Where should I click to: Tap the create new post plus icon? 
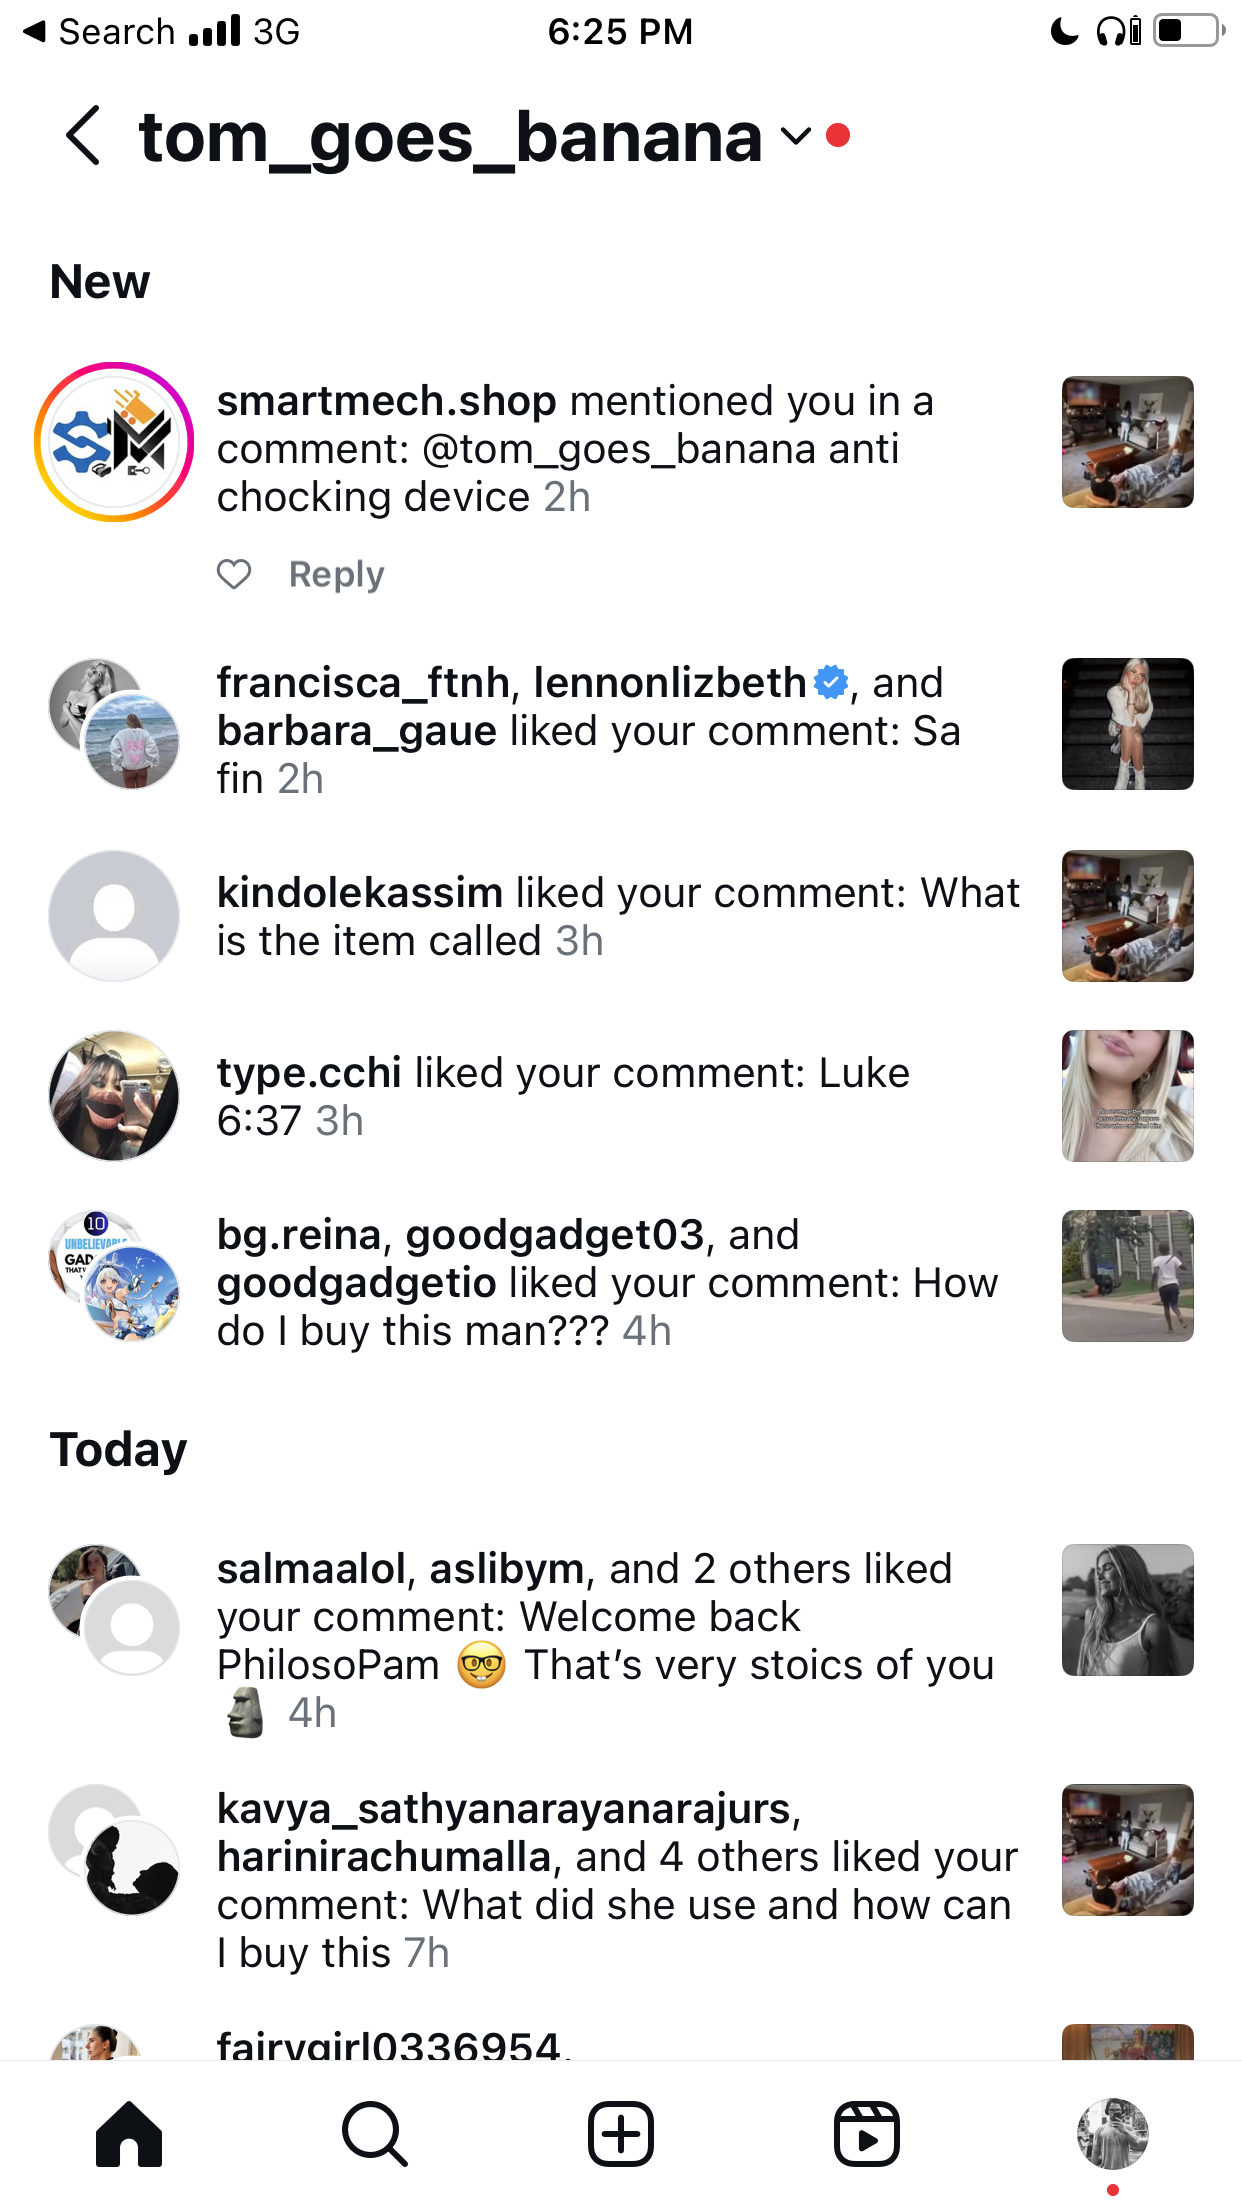[x=621, y=2134]
